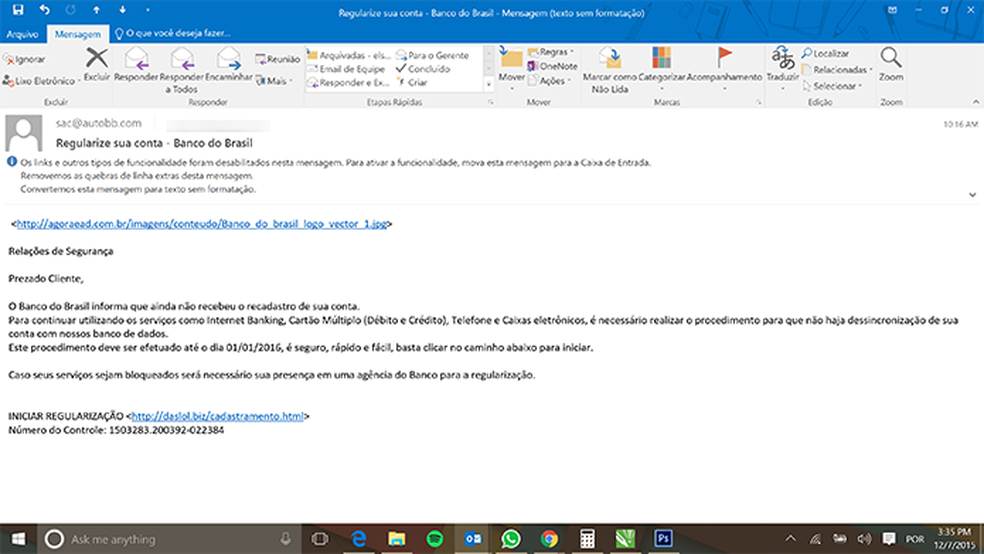Click the 'O que você deseja fazer' search box

[x=173, y=33]
